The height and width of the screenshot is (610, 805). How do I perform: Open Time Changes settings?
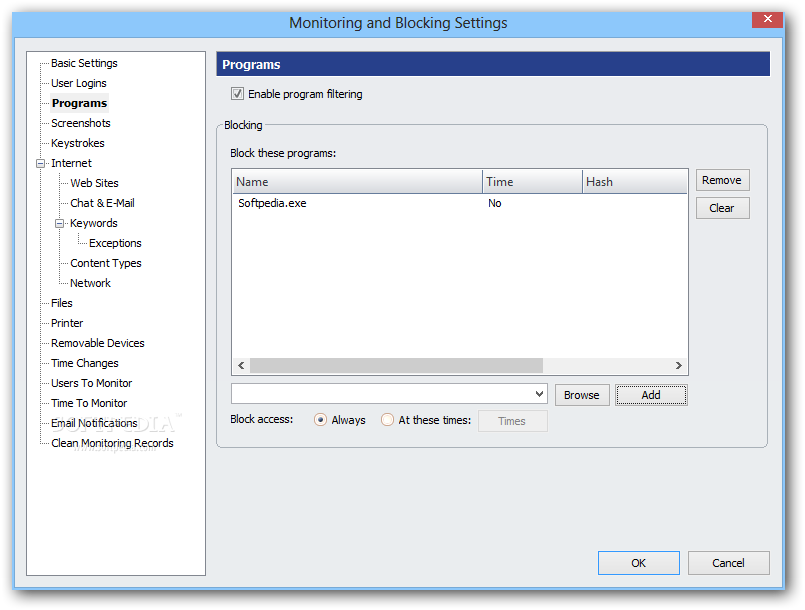coord(85,364)
